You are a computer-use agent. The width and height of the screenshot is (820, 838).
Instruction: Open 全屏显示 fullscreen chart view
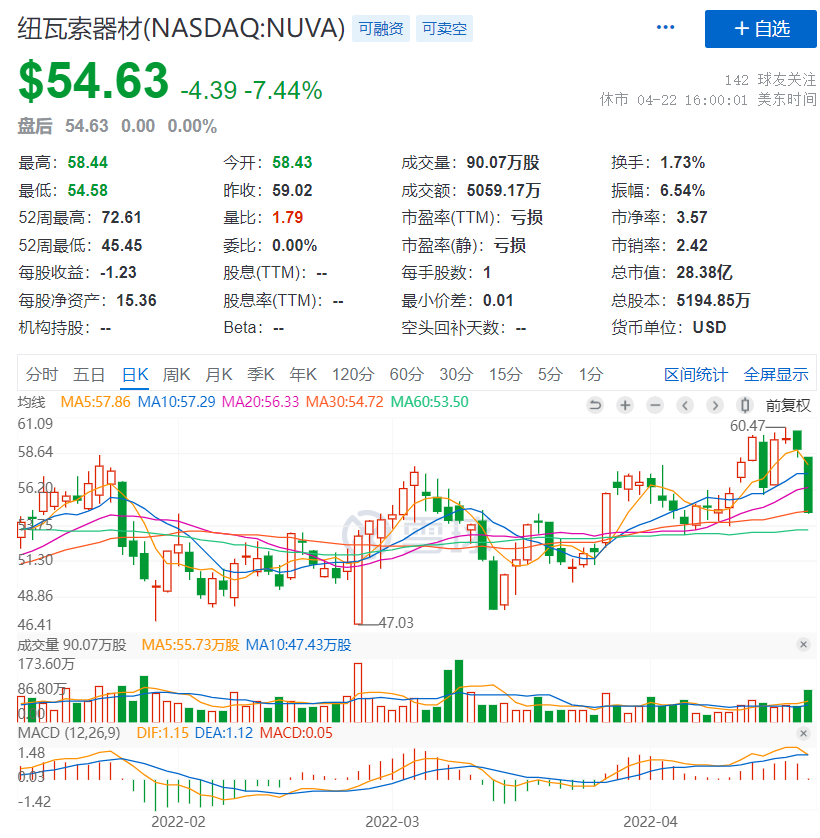point(776,375)
